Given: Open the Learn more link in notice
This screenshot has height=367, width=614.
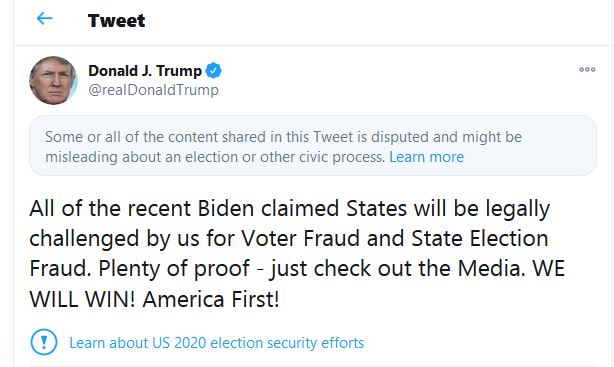Looking at the screenshot, I should (426, 157).
